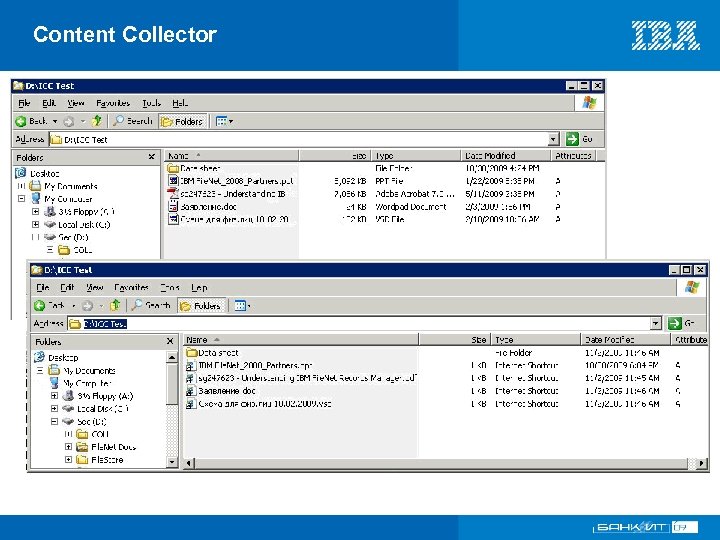Viewport: 720px width, 540px height.
Task: Sort by Type column in upper window
Action: click(416, 156)
